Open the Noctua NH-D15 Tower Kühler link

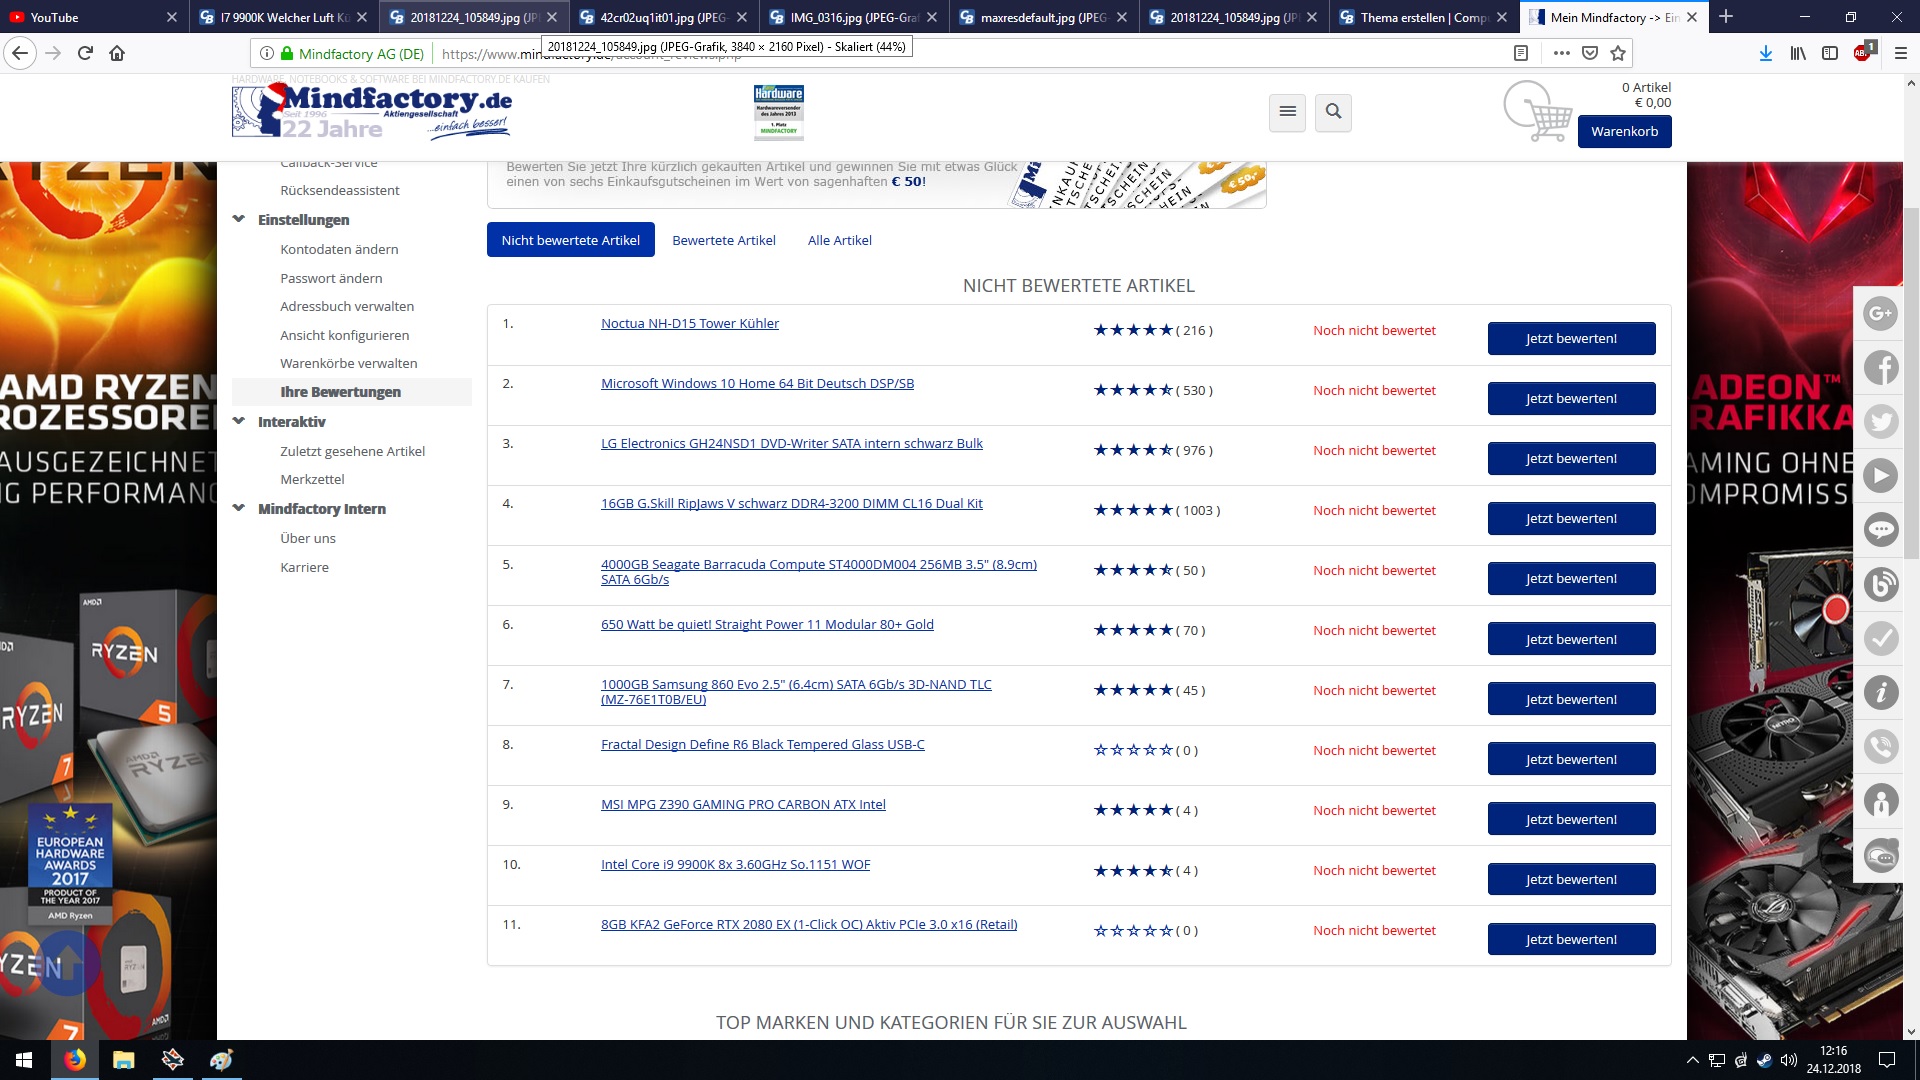click(x=689, y=323)
